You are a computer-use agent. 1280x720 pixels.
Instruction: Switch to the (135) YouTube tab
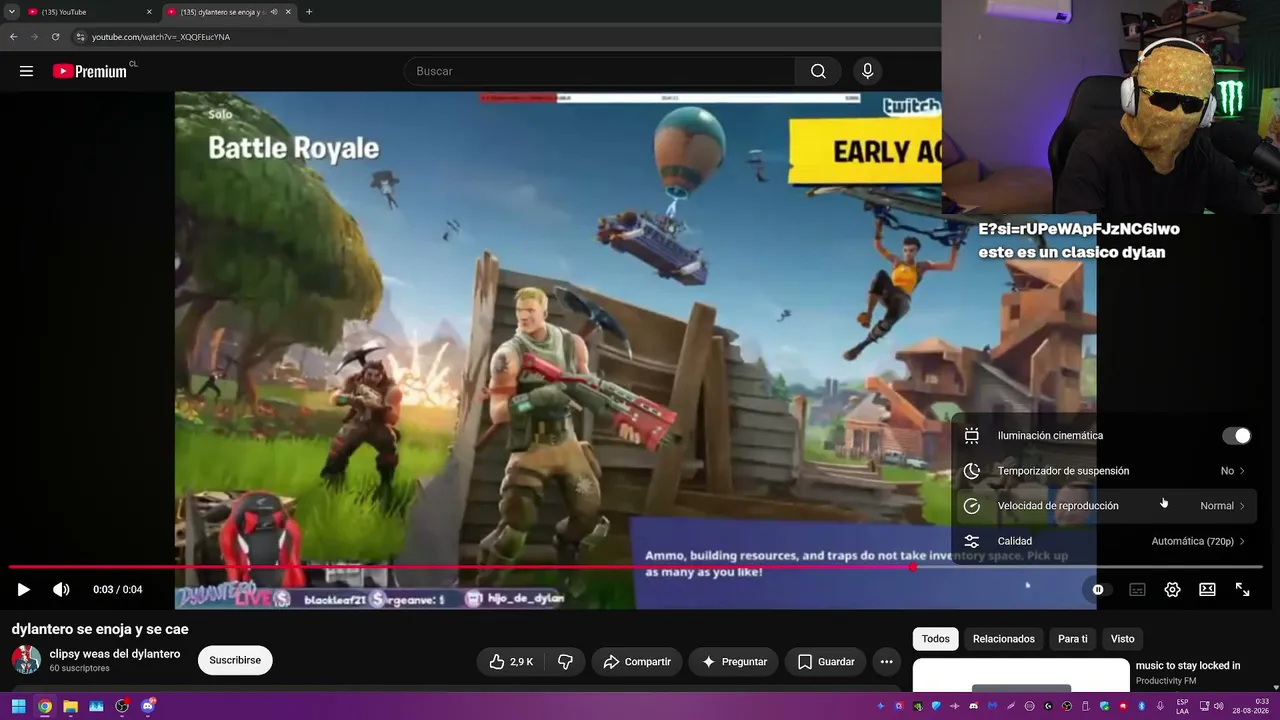(88, 12)
